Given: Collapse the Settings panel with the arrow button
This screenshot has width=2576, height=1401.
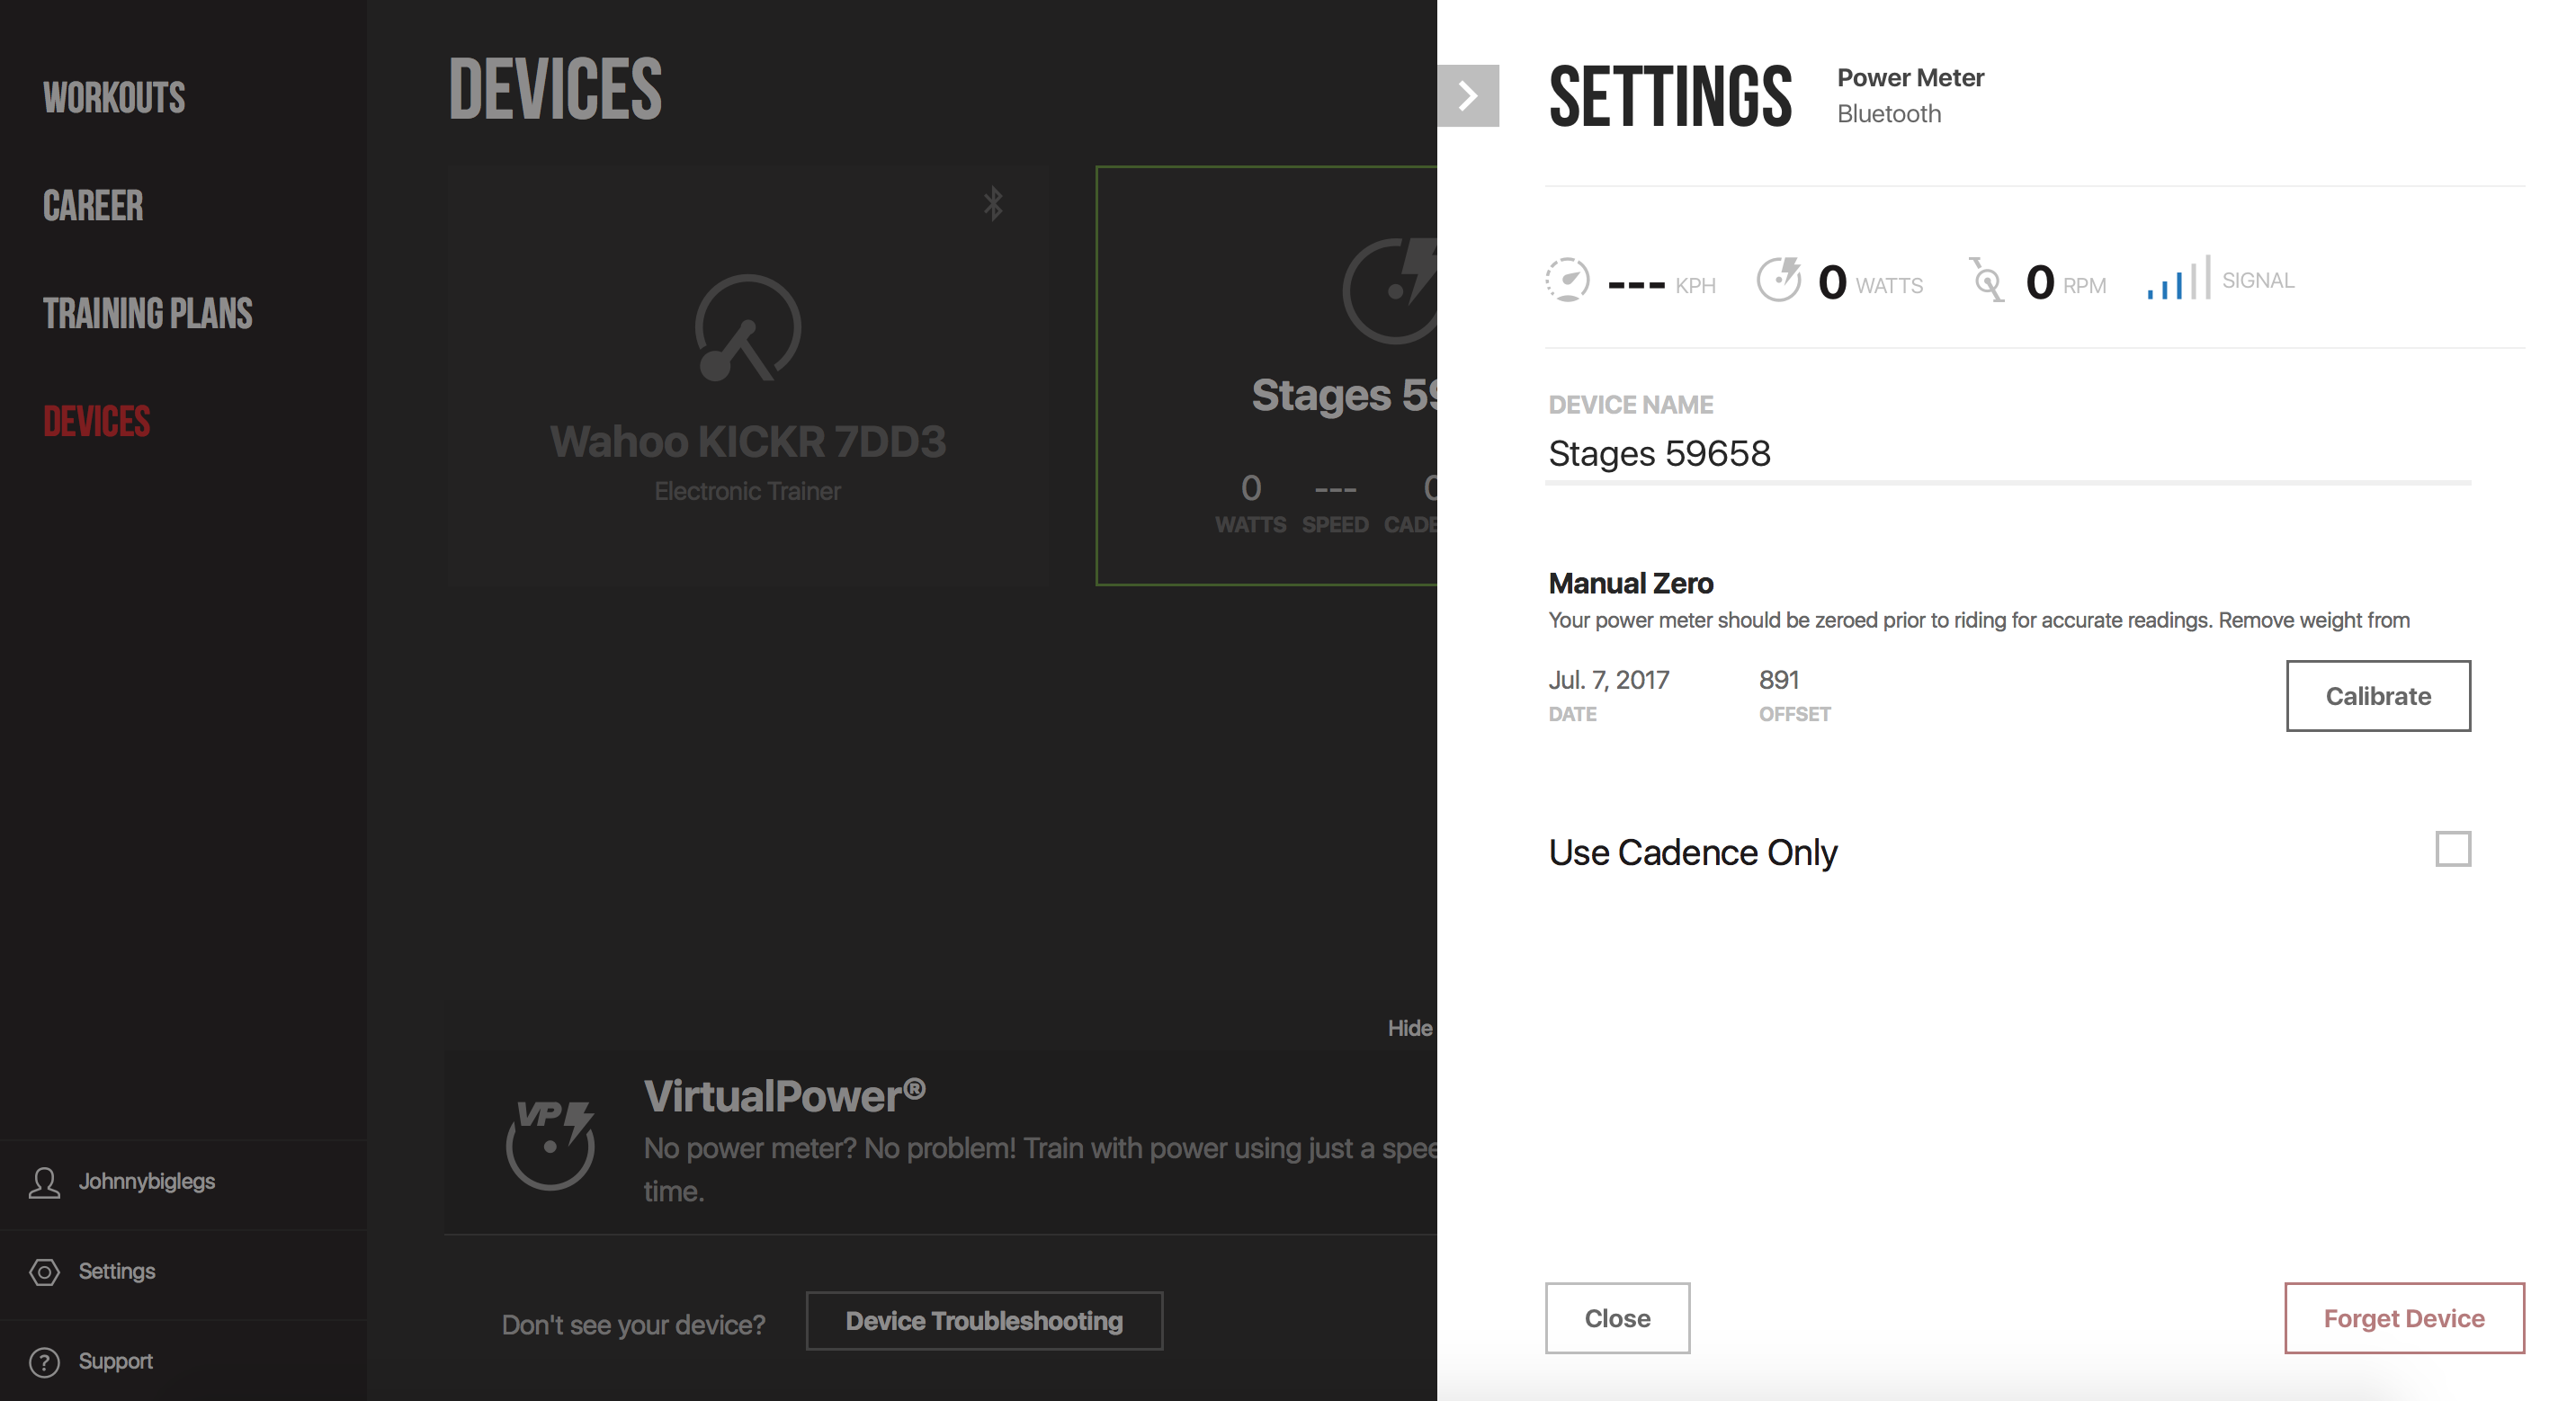Looking at the screenshot, I should coord(1467,96).
